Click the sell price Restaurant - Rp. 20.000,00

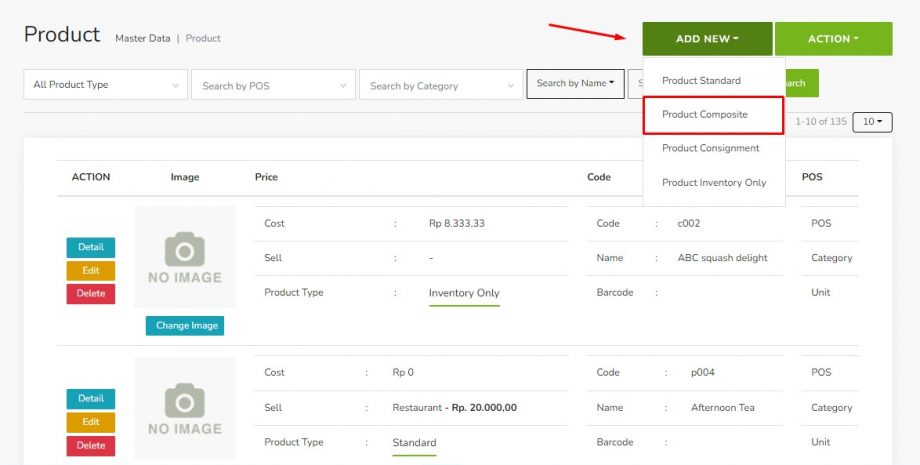point(455,408)
